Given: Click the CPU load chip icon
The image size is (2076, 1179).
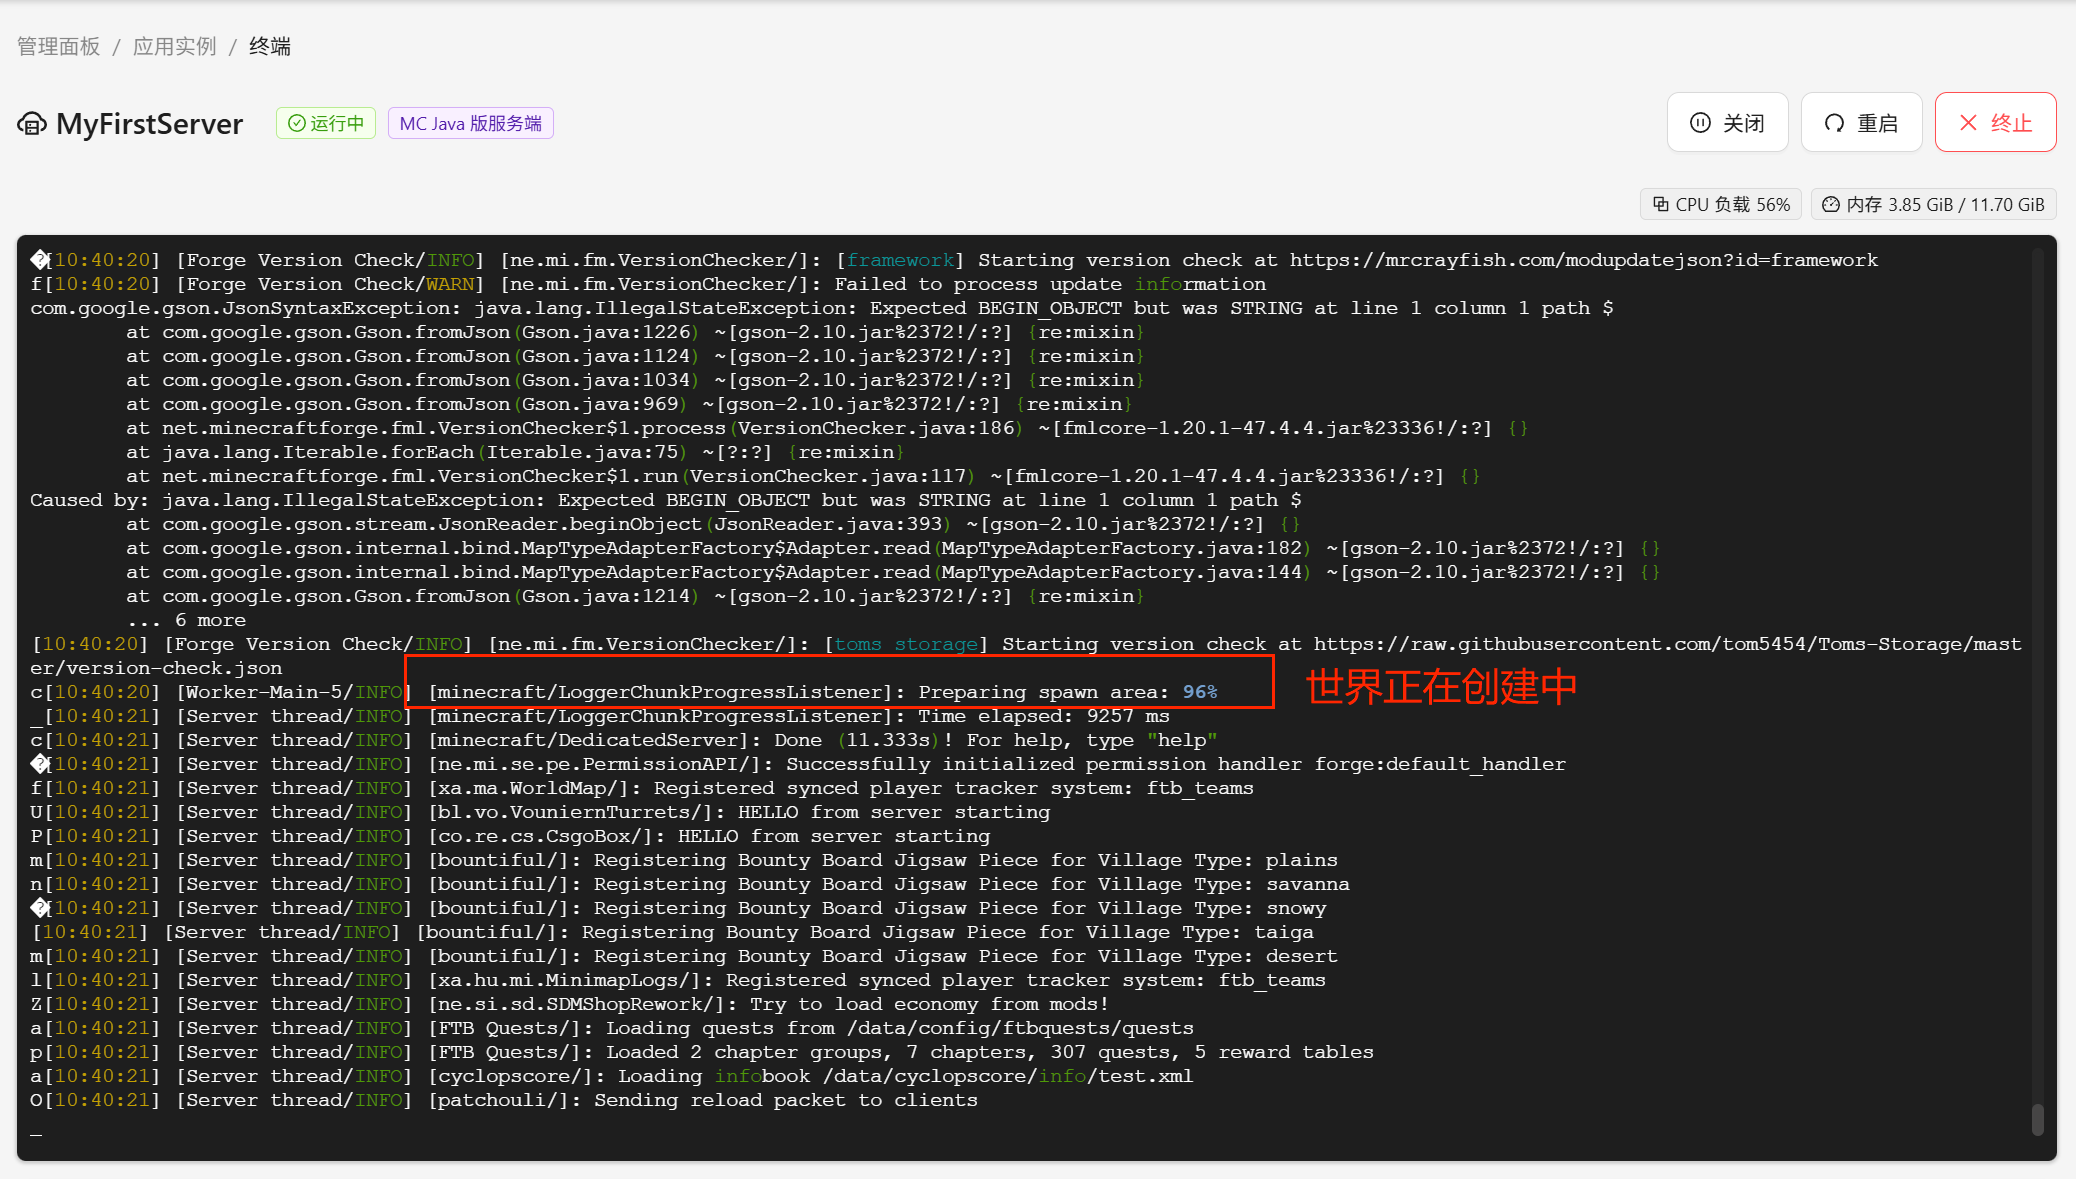Looking at the screenshot, I should [x=1661, y=204].
